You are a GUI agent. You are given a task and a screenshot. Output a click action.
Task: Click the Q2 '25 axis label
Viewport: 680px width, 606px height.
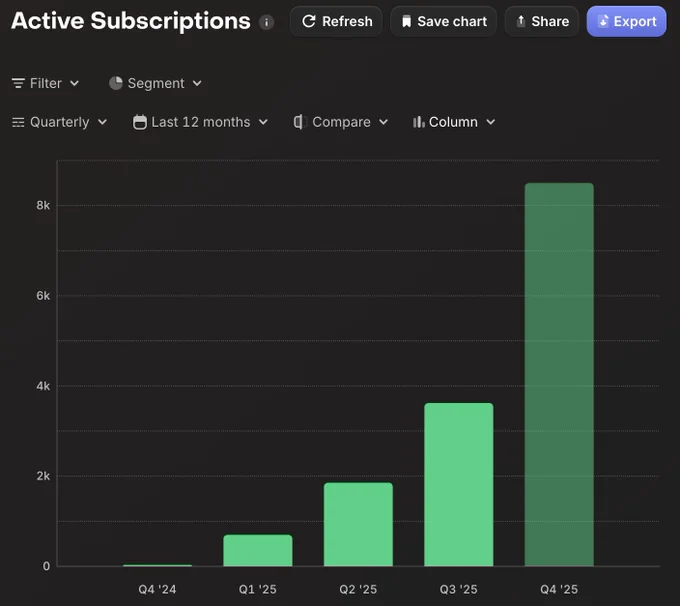pyautogui.click(x=358, y=589)
